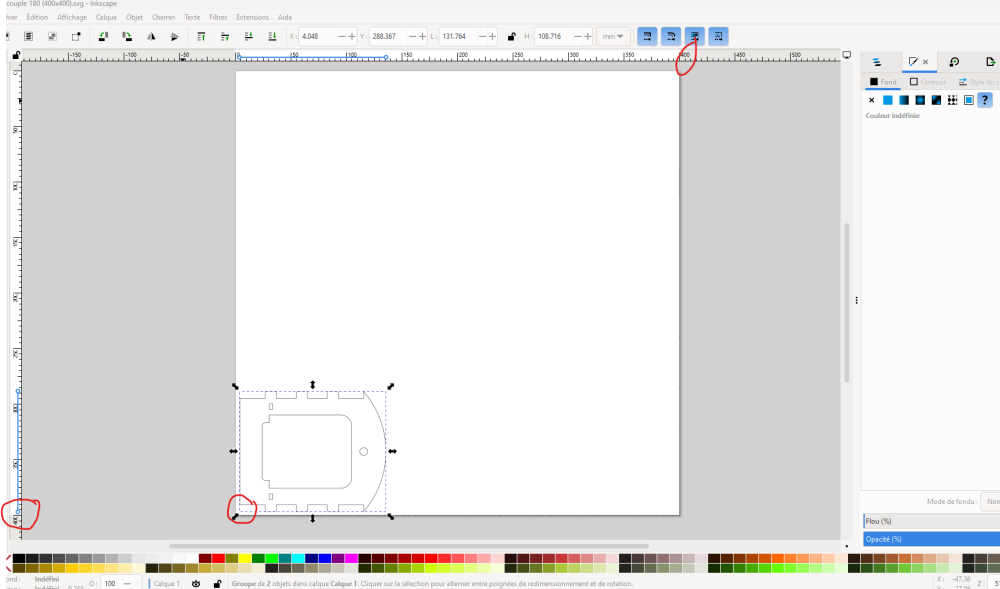Choose radial gradient fill icon
The image size is (1000, 589).
point(920,100)
